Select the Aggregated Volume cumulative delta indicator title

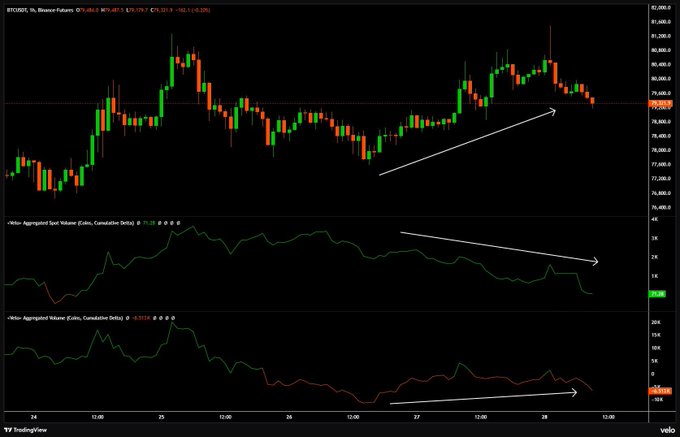(x=65, y=318)
